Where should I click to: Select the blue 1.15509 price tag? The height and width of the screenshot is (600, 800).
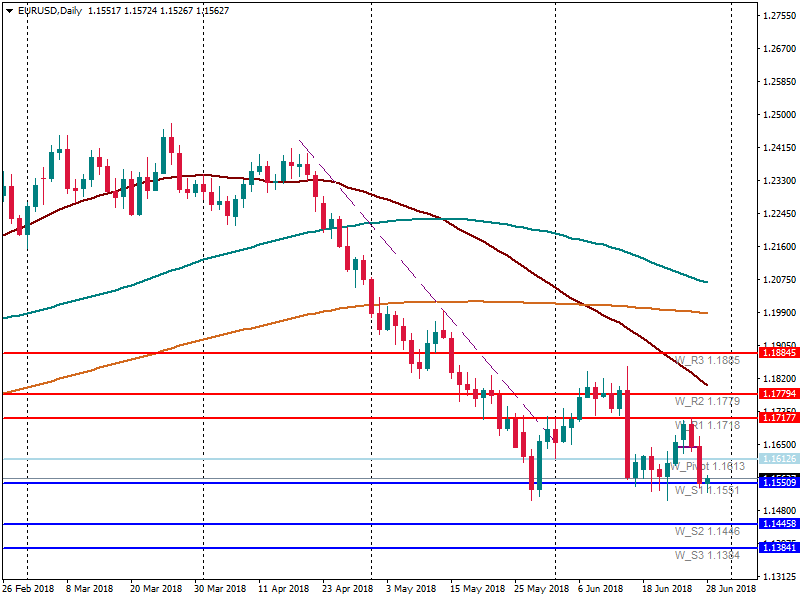coord(779,483)
